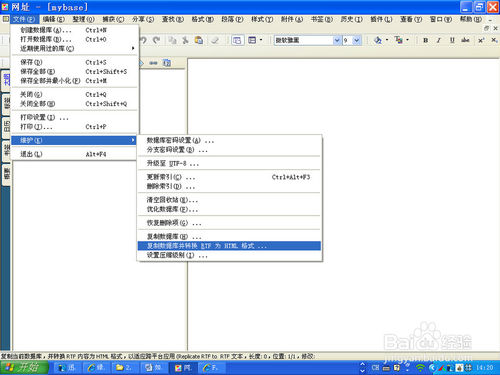Open the 查找 menu
The height and width of the screenshot is (375, 500).
point(173,19)
